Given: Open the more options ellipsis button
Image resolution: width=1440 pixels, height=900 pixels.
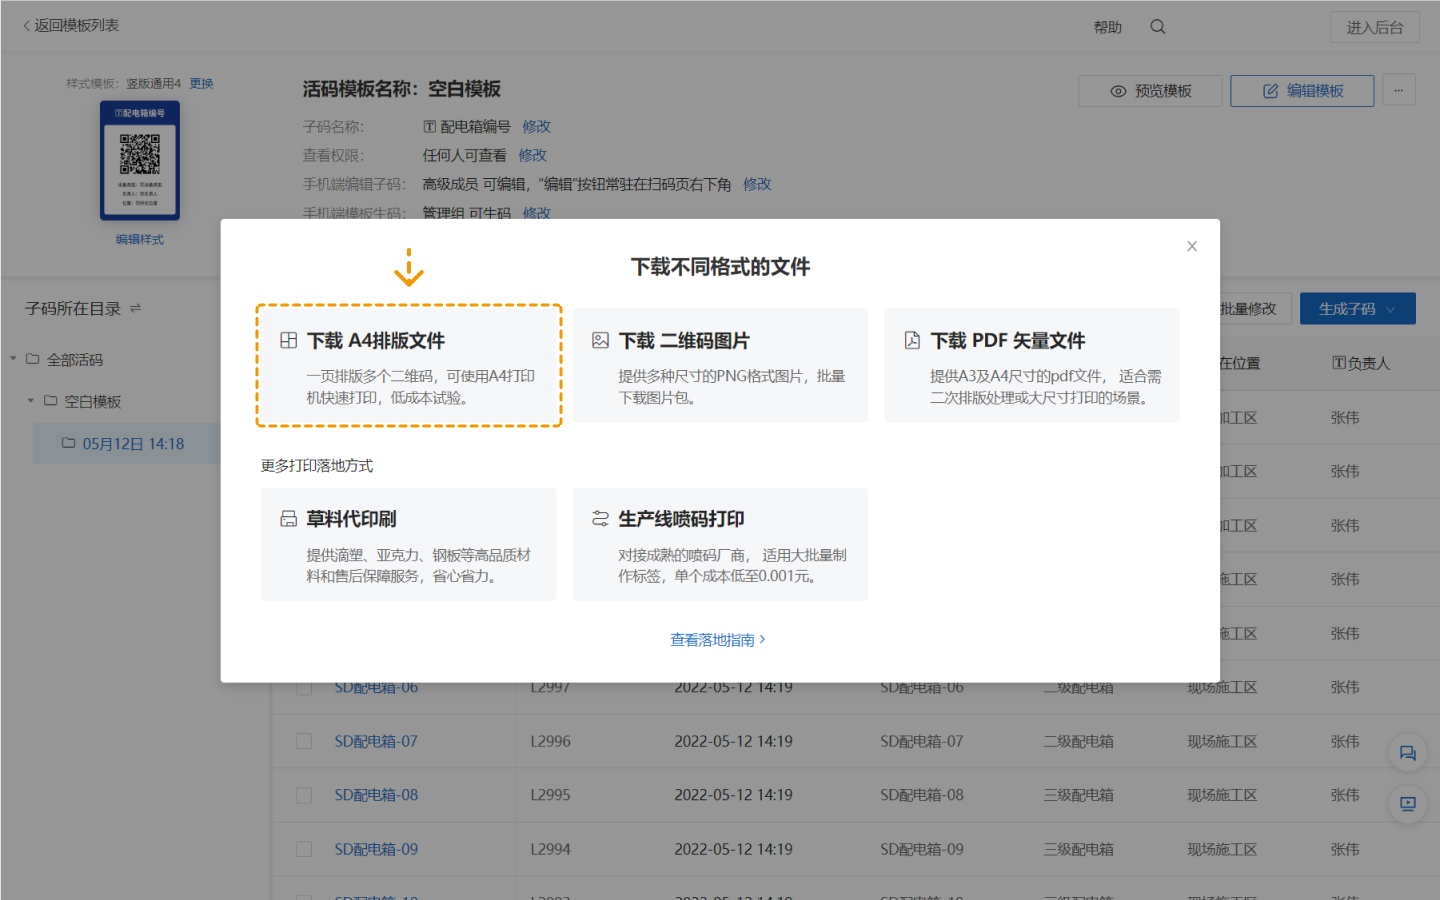Looking at the screenshot, I should [1398, 91].
